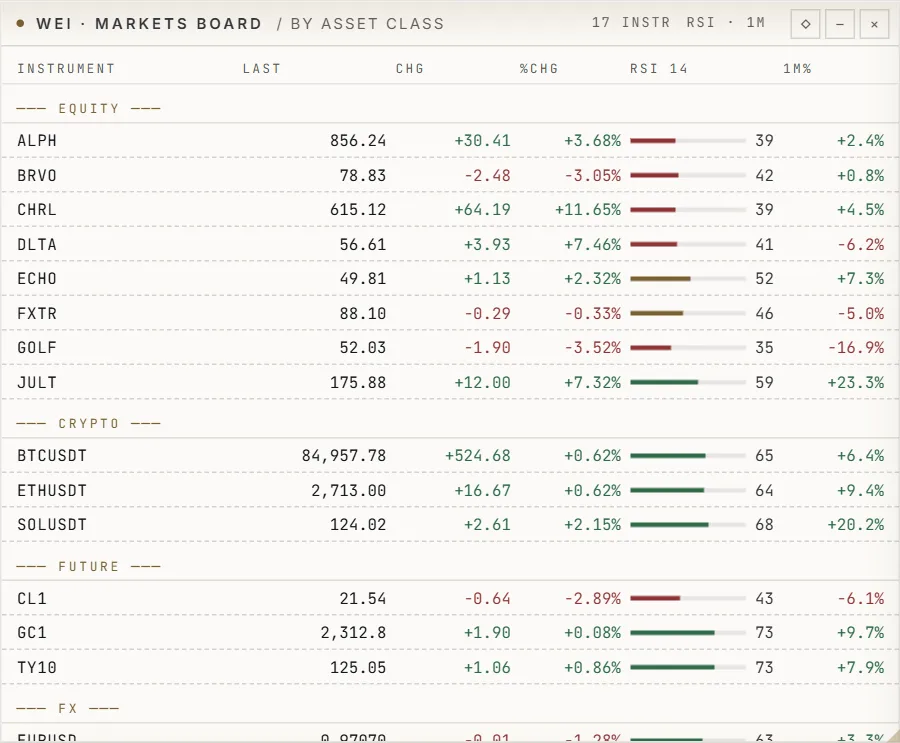Click change value -0.64 for CL1
Screen dimensions: 900x743
(x=487, y=598)
